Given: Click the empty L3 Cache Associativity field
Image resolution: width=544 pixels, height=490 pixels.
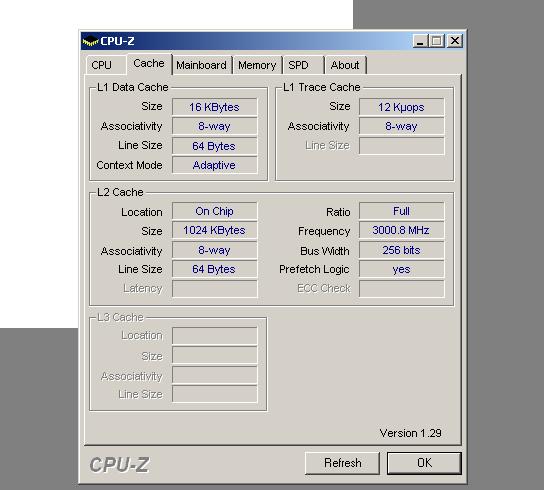Looking at the screenshot, I should click(x=214, y=375).
